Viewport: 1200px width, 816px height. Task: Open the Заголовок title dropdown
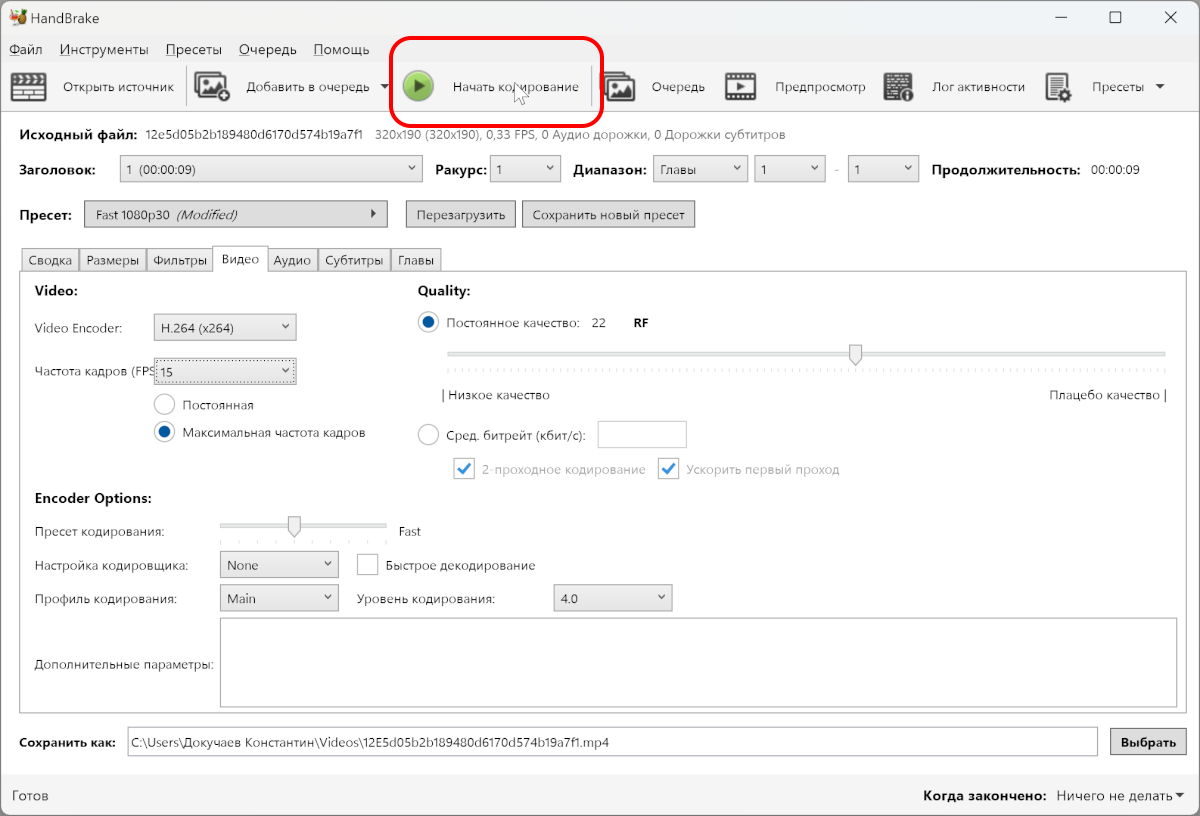tap(271, 170)
